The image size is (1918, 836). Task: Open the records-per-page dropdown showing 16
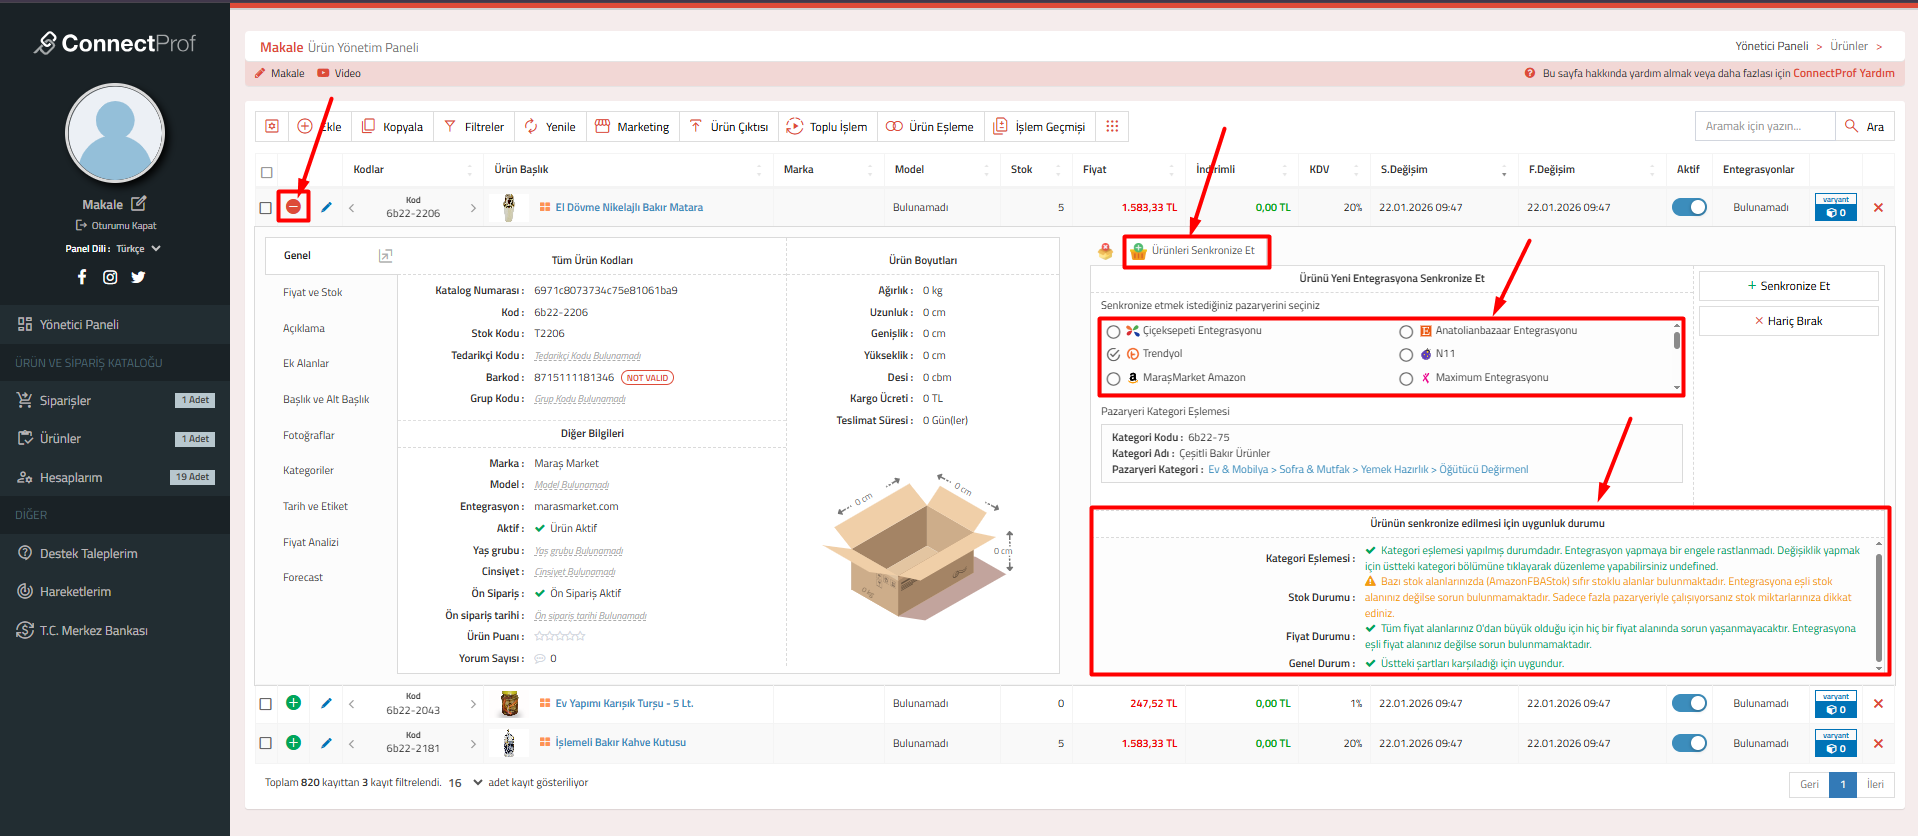click(x=466, y=783)
